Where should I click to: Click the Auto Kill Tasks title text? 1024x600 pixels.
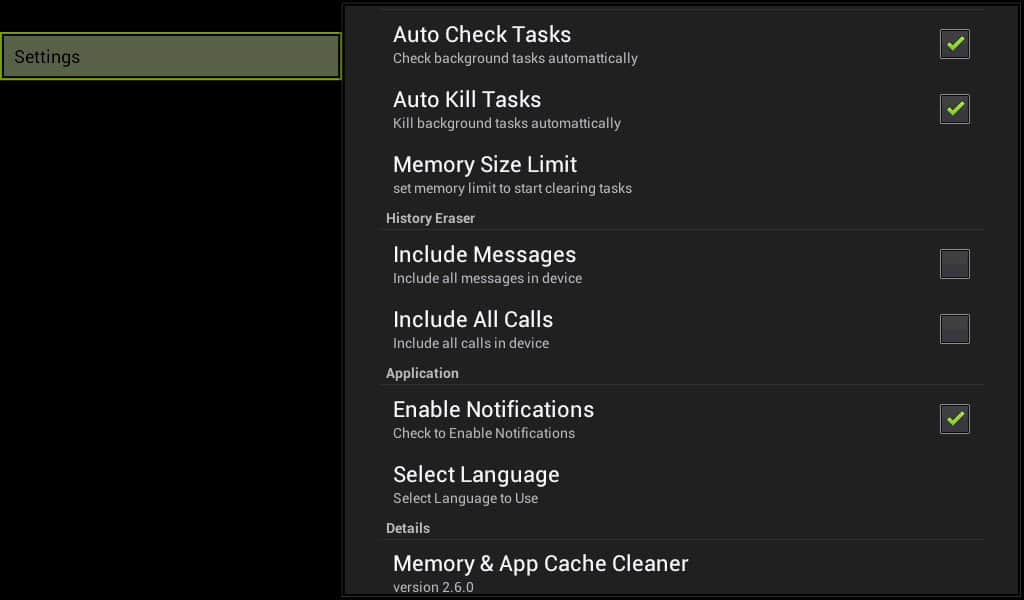tap(467, 100)
